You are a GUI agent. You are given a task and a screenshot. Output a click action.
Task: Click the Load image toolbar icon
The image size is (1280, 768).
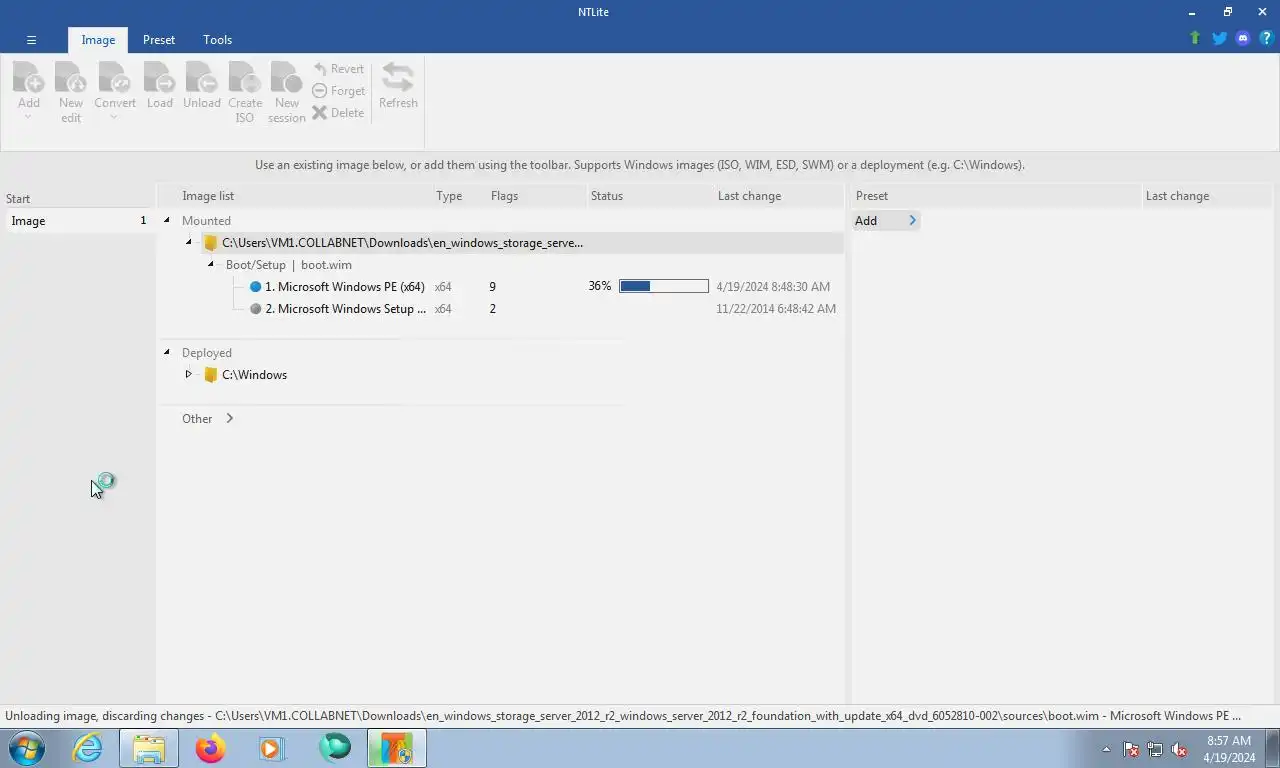[160, 78]
